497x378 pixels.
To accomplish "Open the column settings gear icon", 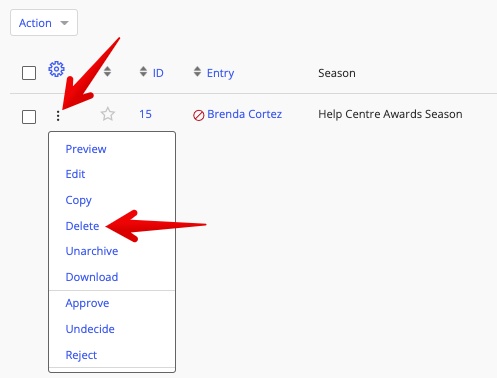I will [56, 69].
